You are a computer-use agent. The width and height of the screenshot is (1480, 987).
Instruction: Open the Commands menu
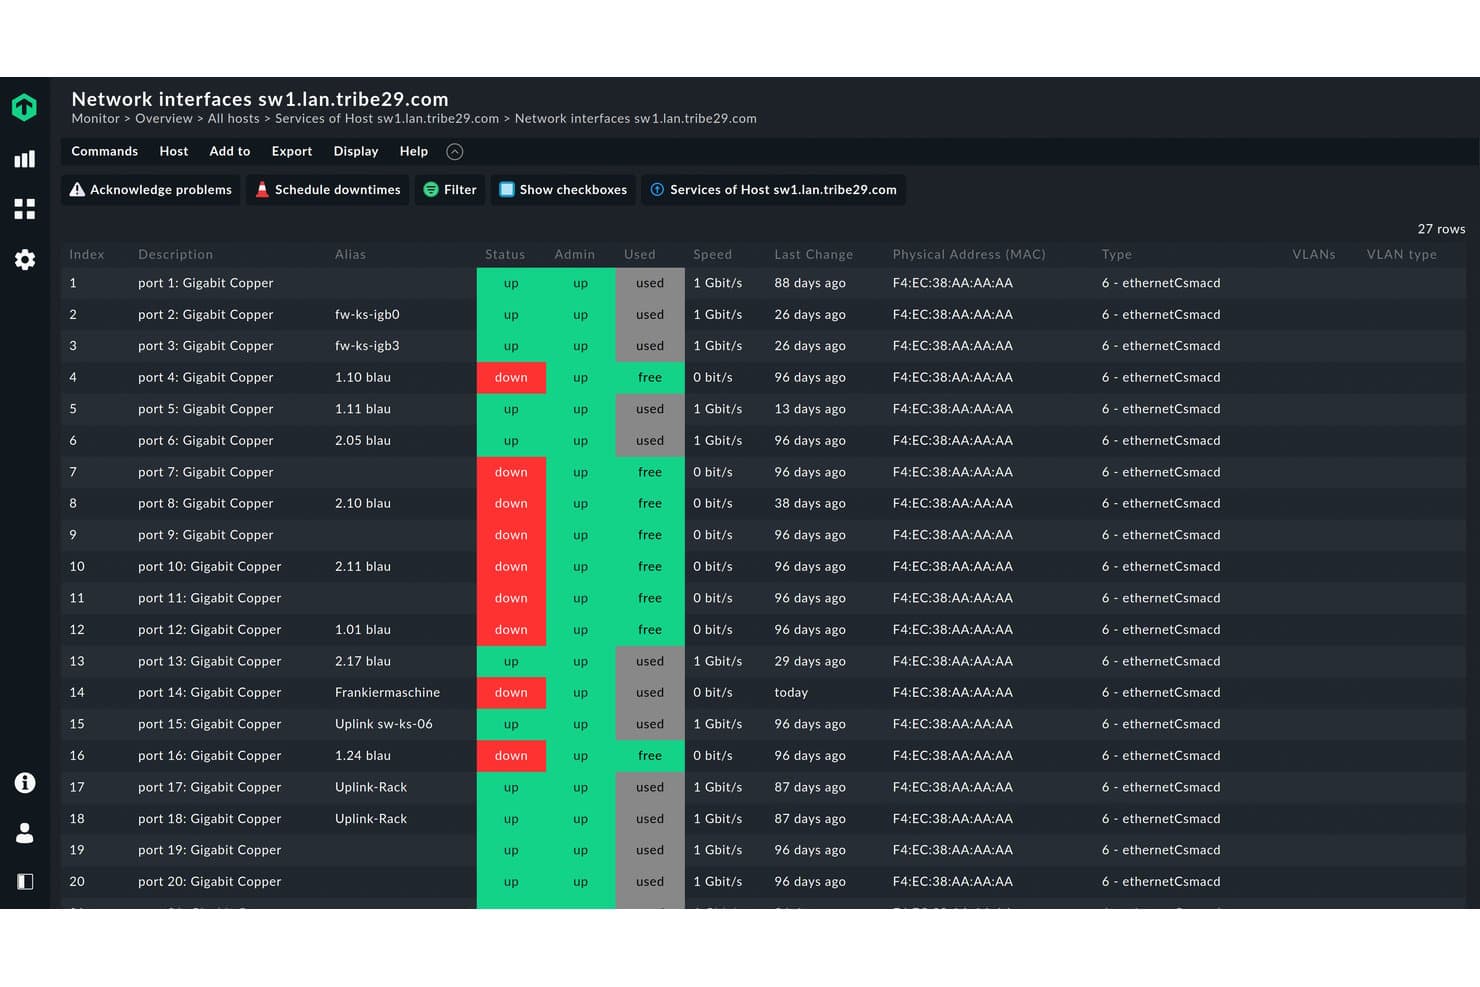[x=104, y=151]
